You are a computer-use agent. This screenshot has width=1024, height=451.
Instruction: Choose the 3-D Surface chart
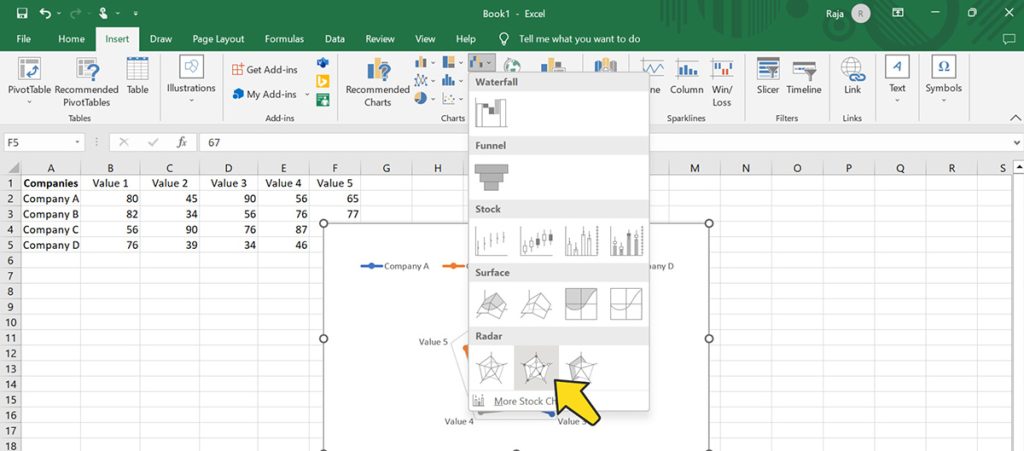coord(491,304)
